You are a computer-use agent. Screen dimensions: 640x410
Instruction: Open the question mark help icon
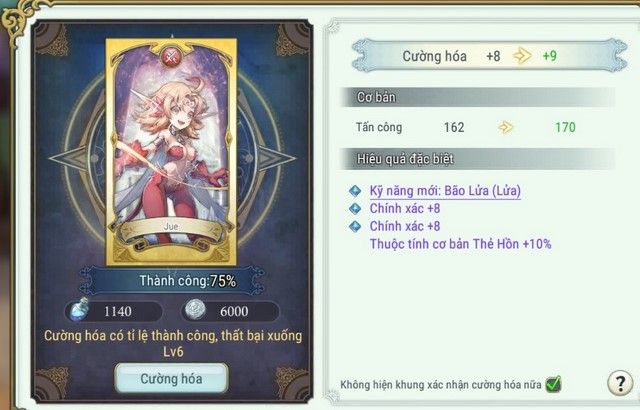[x=620, y=383]
